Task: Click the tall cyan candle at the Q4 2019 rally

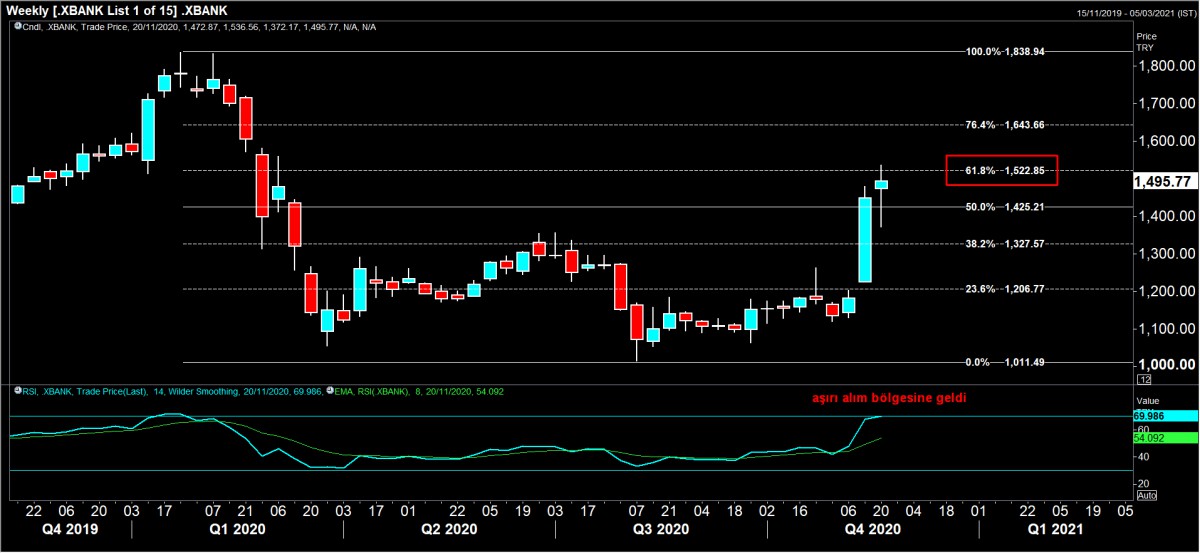Action: coord(148,130)
